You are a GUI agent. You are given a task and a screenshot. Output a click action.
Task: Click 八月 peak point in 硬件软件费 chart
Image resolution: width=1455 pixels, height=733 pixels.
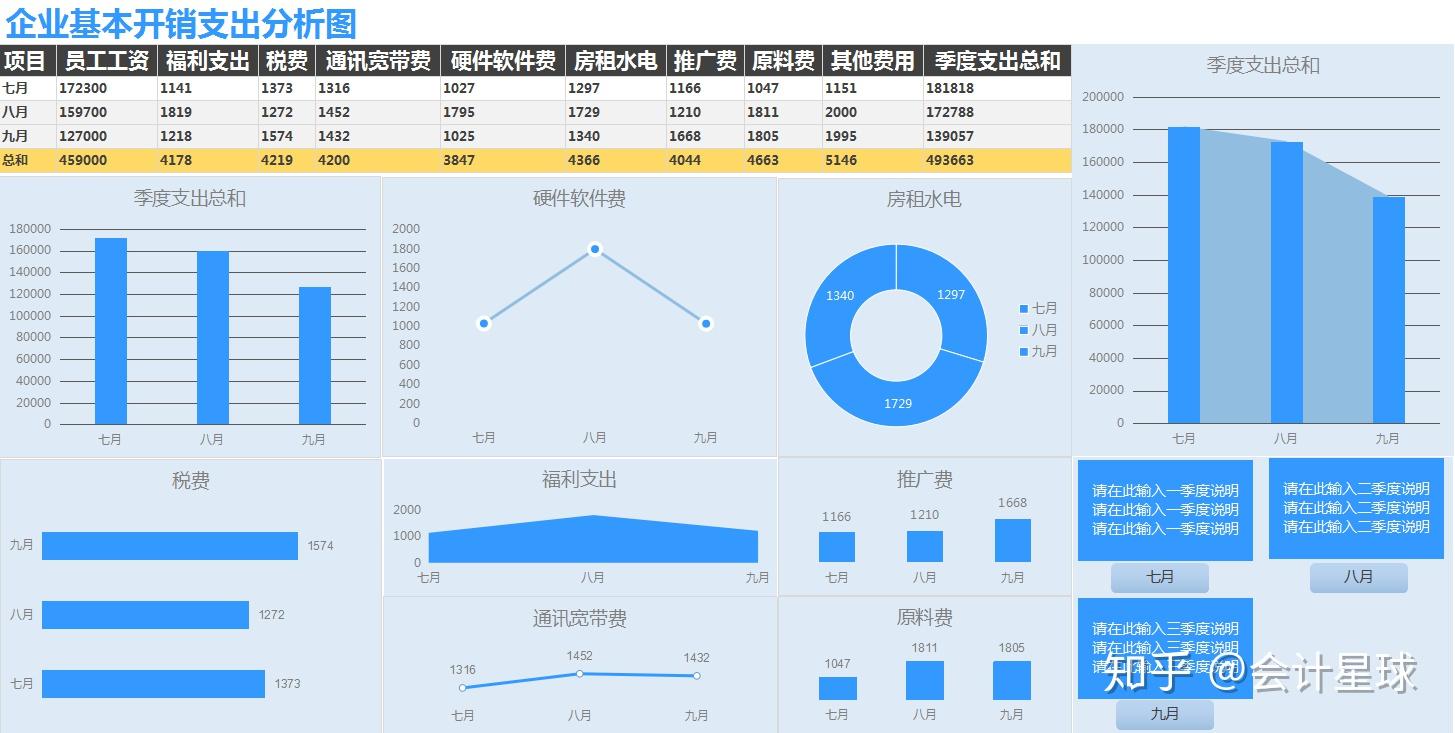(595, 249)
